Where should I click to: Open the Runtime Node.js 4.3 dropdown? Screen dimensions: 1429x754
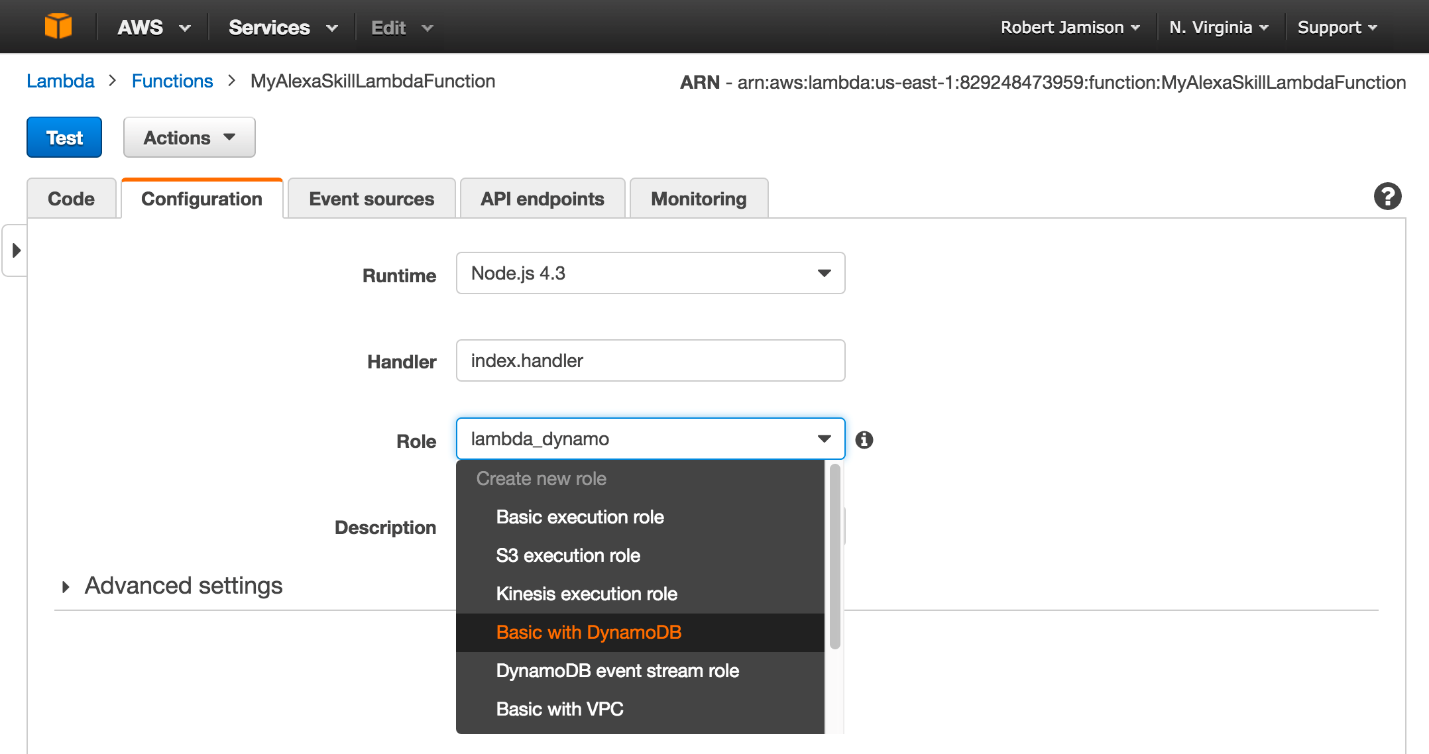click(650, 273)
